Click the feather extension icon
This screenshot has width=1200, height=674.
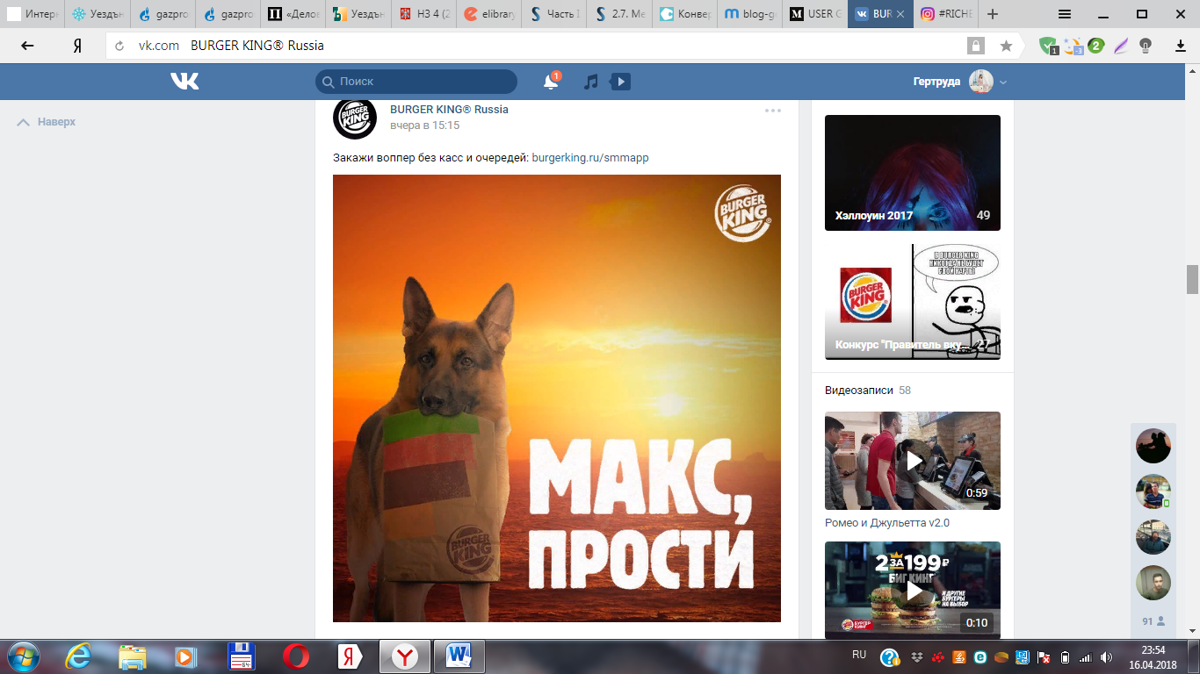tap(1122, 46)
